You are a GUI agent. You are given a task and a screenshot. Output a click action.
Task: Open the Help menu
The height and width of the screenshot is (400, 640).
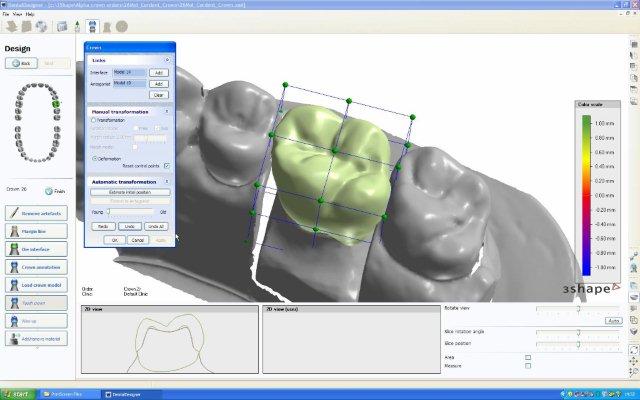tap(31, 15)
